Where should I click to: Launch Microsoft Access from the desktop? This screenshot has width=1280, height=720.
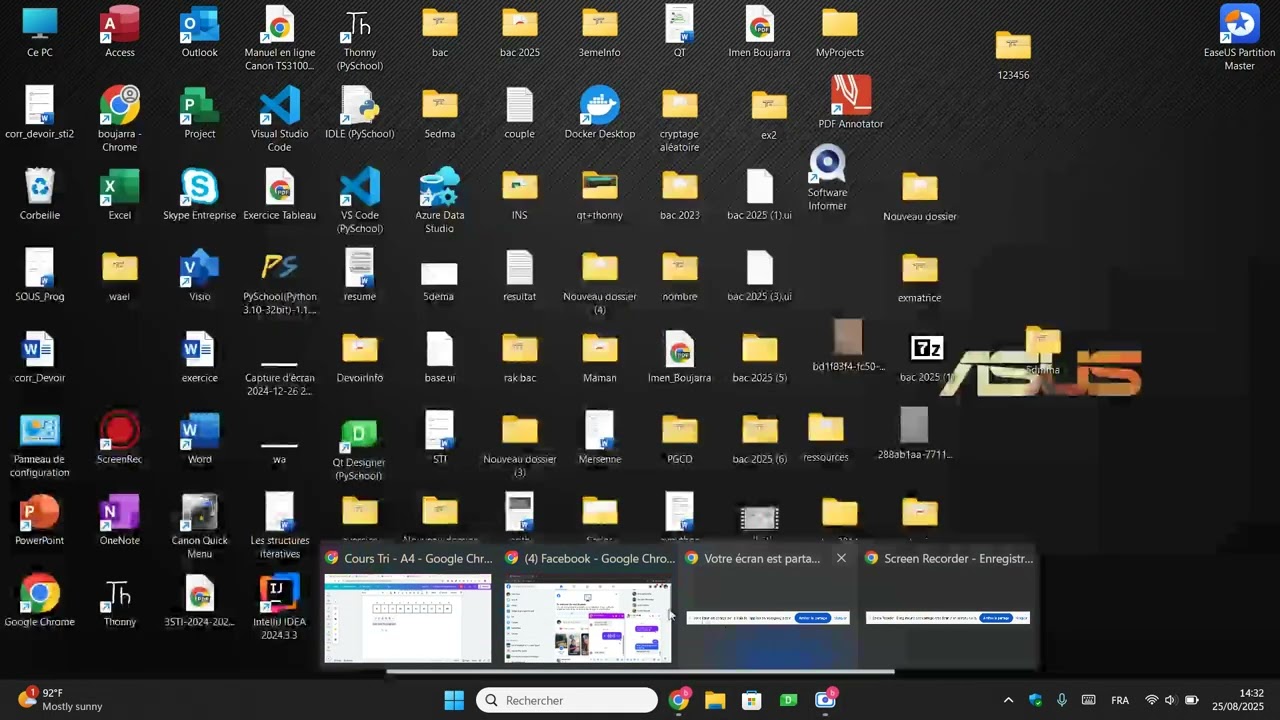click(120, 32)
